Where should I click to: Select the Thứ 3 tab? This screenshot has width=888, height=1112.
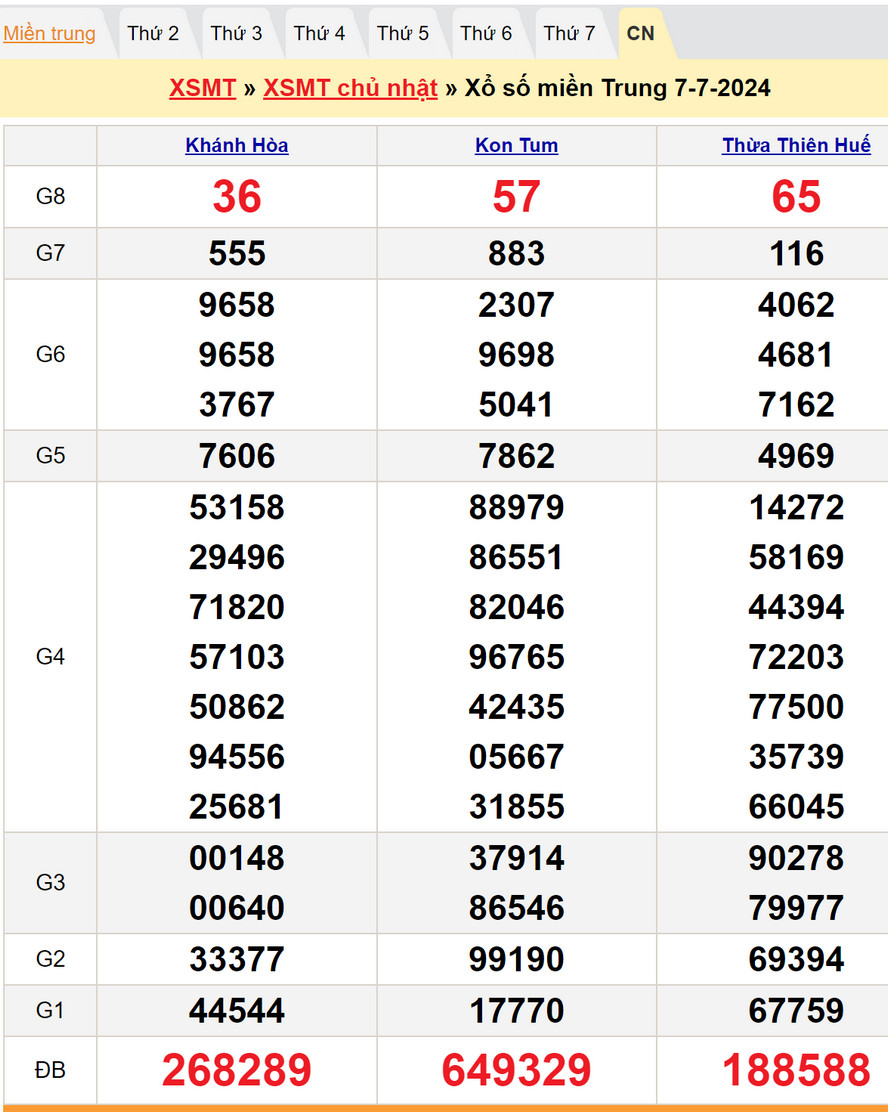pos(236,33)
